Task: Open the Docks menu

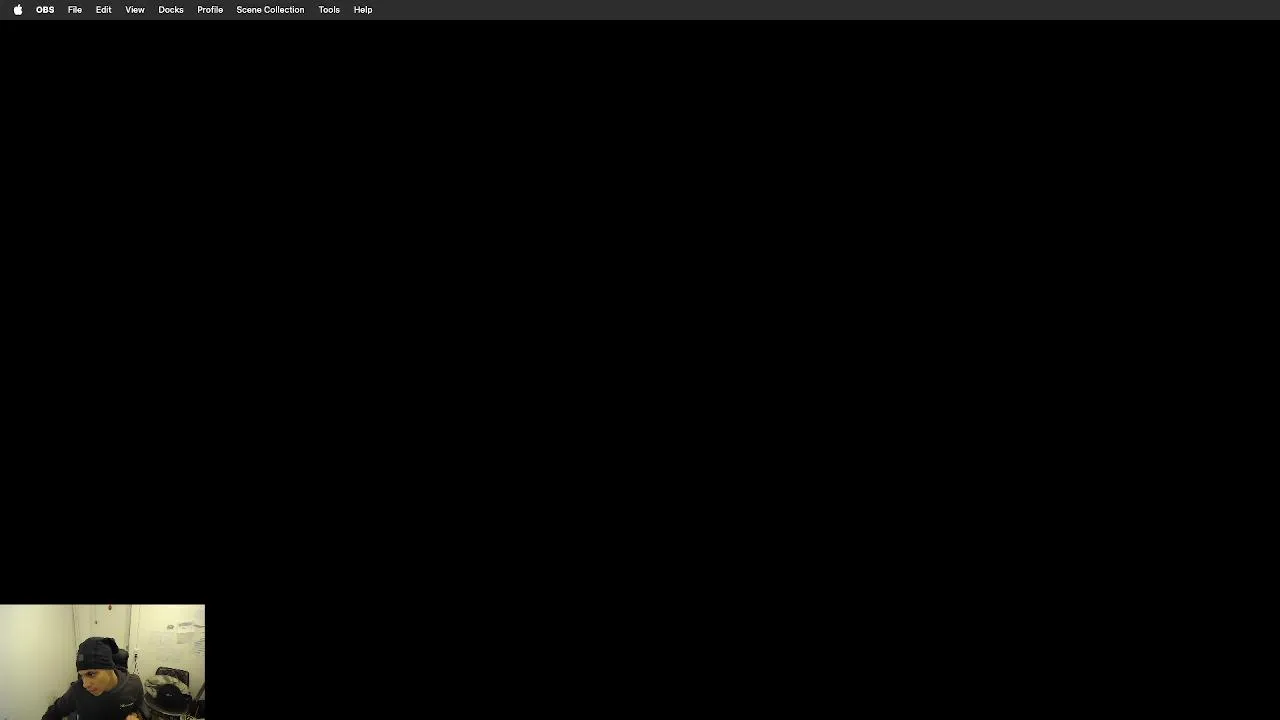Action: click(x=171, y=10)
